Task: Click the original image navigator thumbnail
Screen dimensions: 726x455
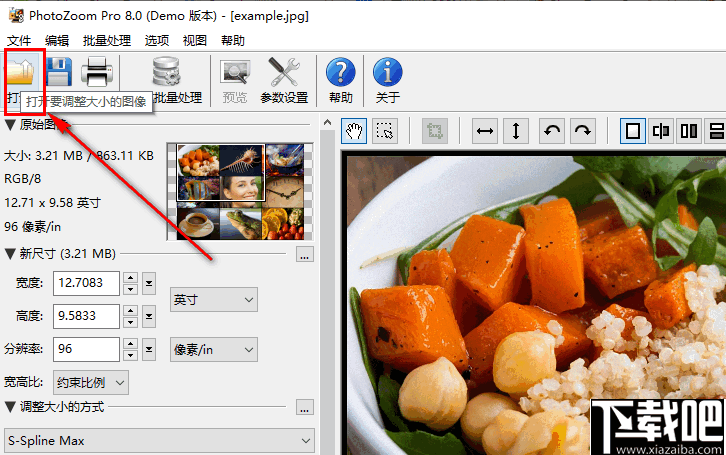Action: (x=240, y=192)
